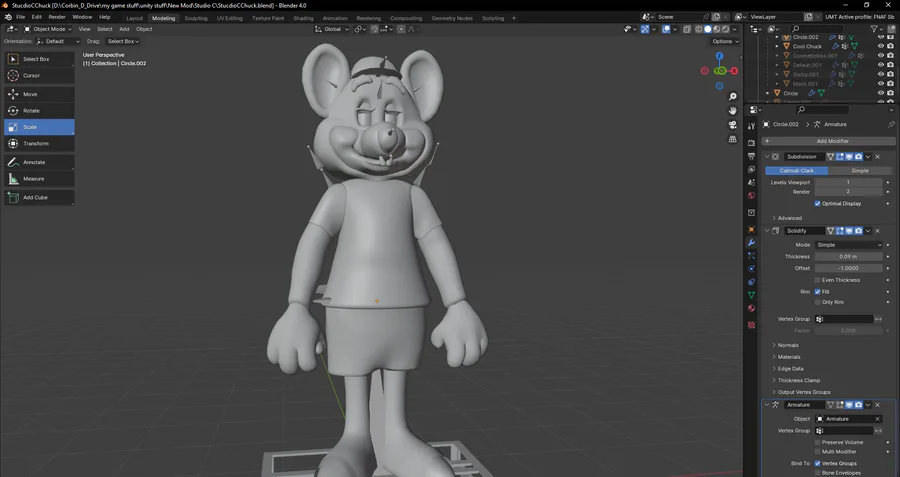Screen dimensions: 900x477
Task: Switch to the UV Editing workspace tab
Action: coord(230,18)
